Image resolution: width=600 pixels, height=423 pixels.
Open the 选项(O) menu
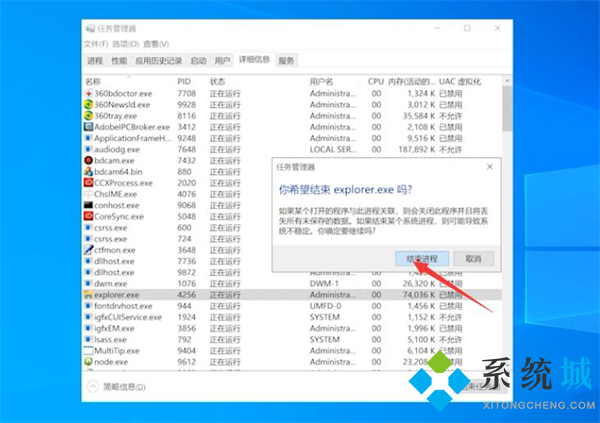[x=126, y=44]
